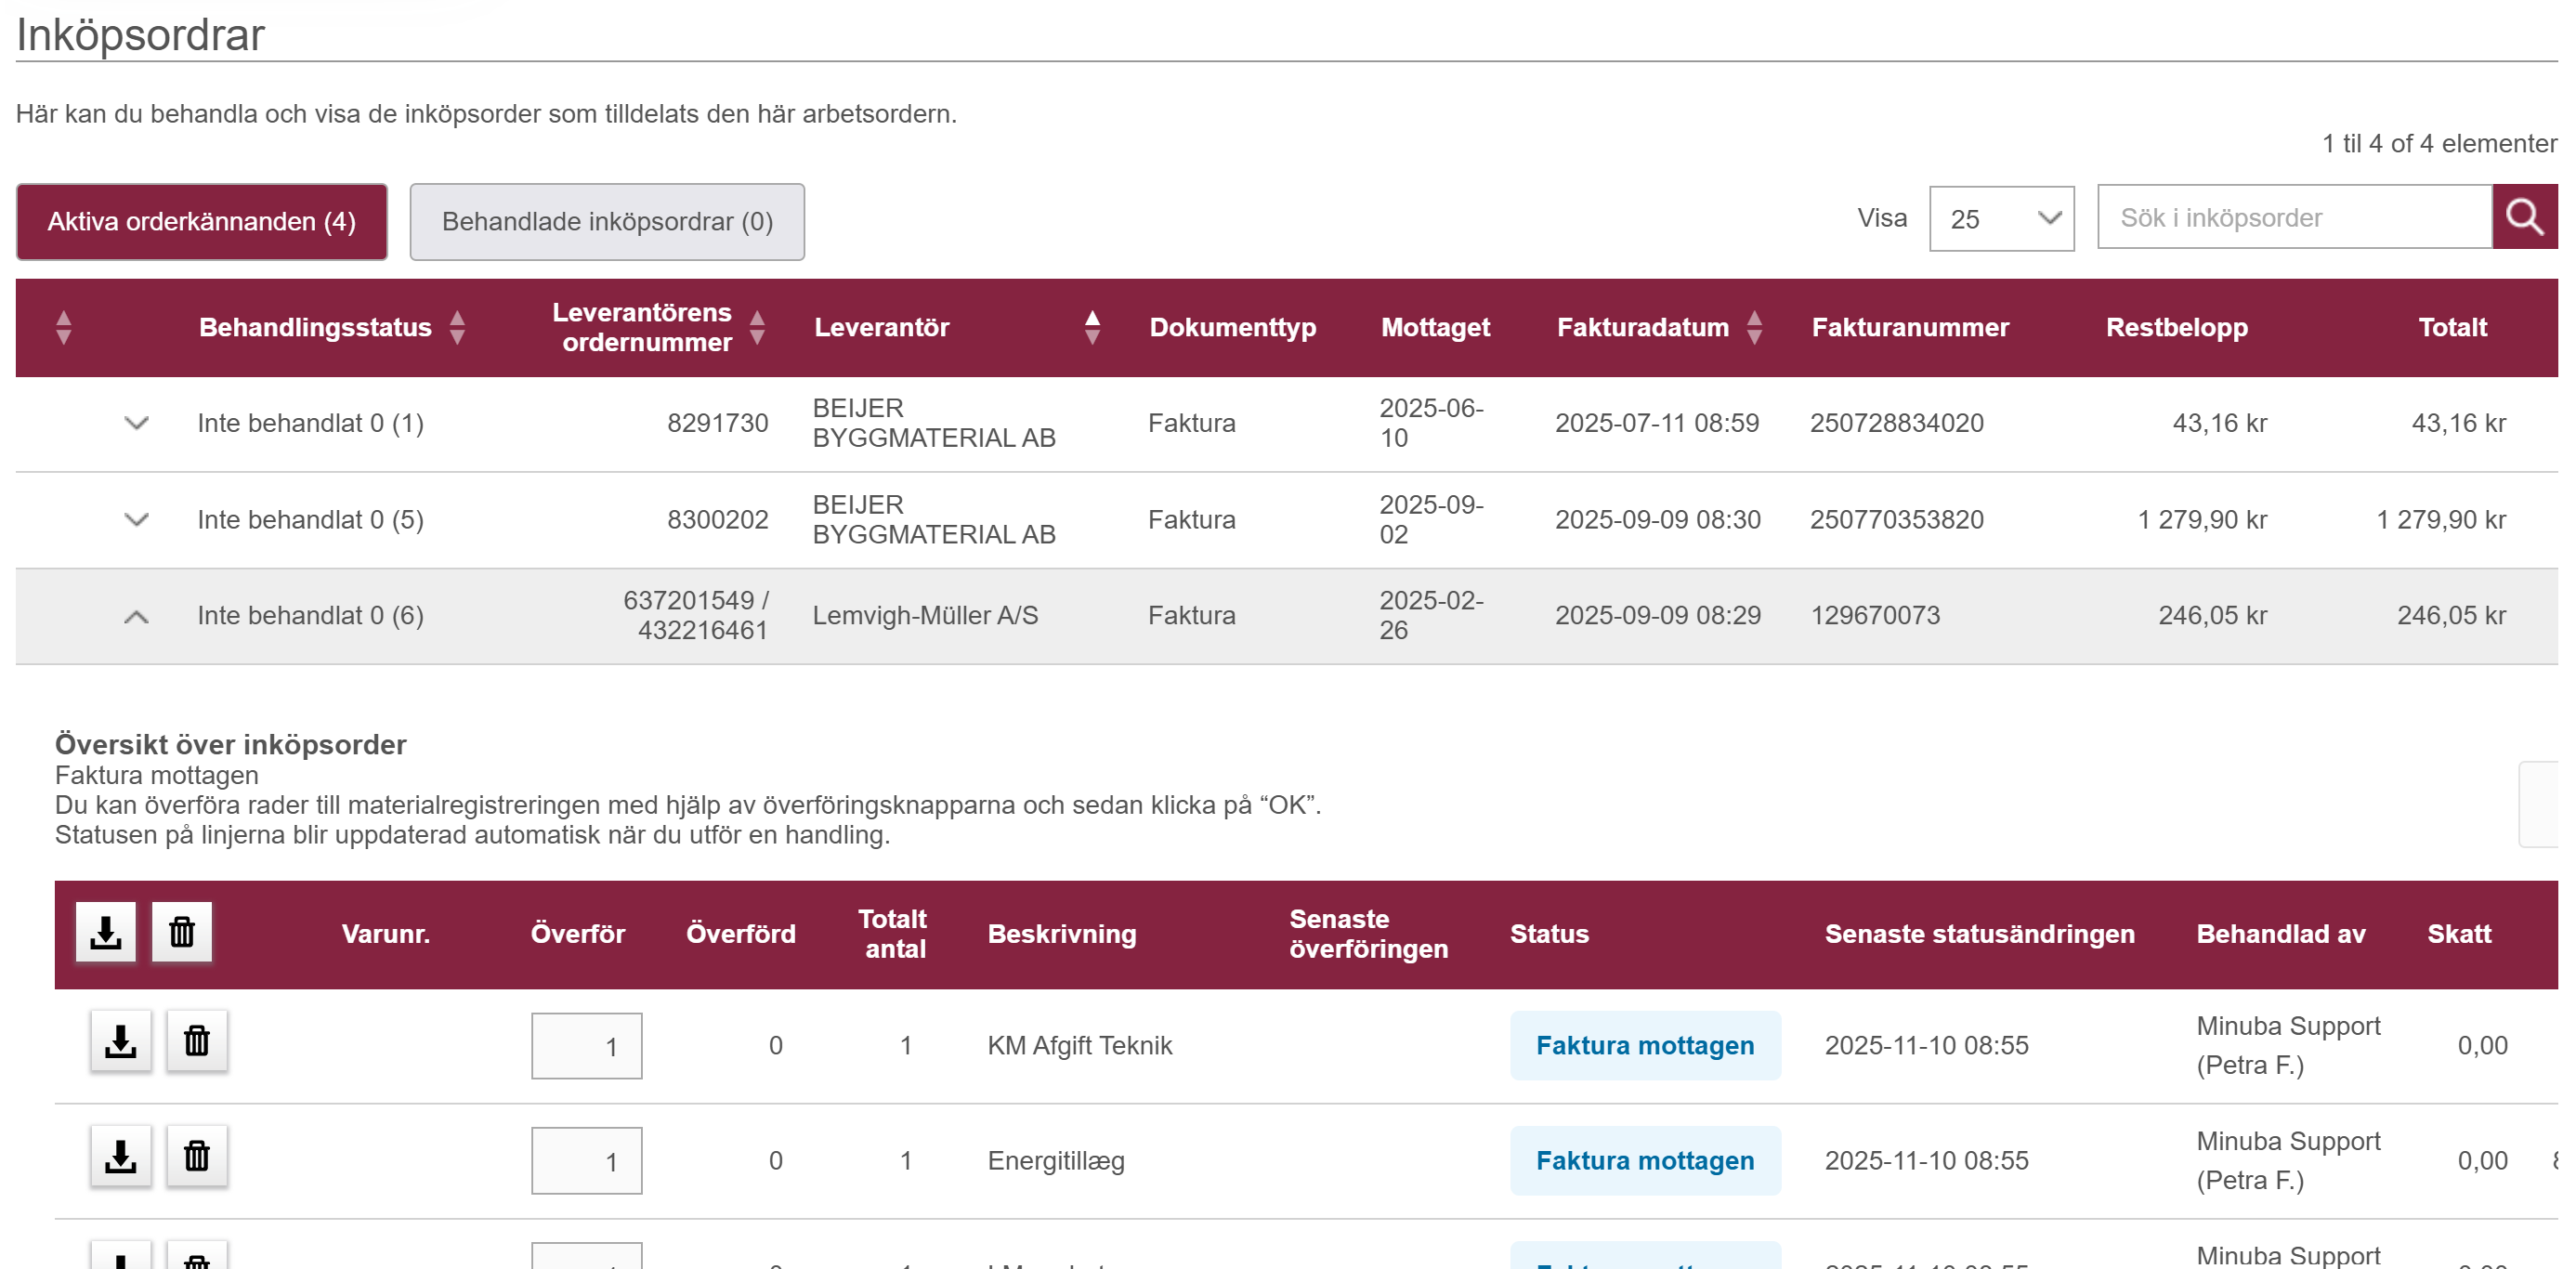Screen dimensions: 2576x1269
Task: Delete the Energitillæg row
Action: 196,1157
